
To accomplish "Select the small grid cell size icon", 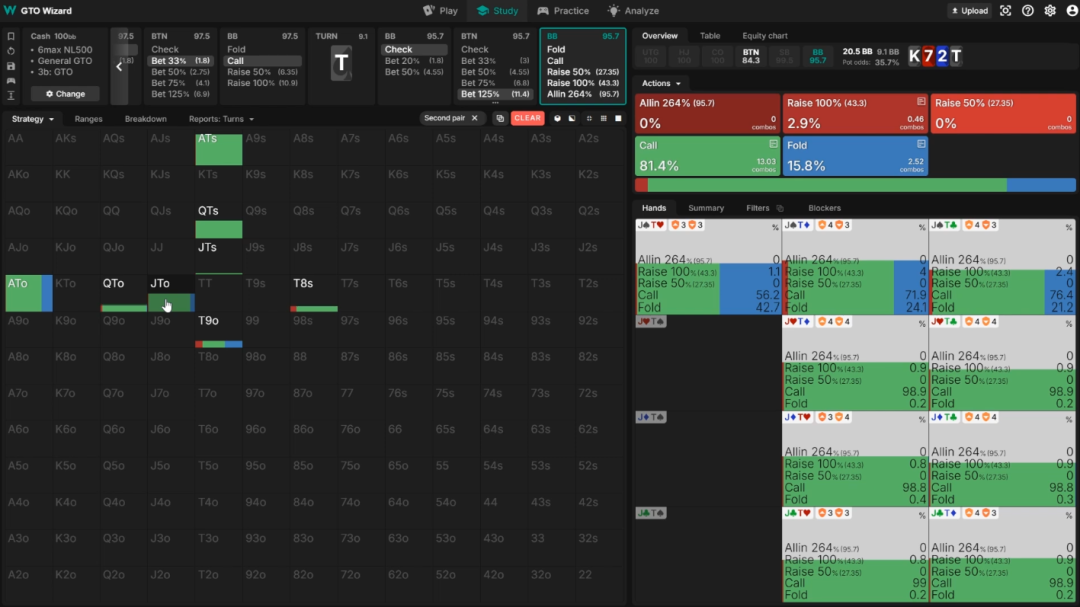I will [x=589, y=119].
